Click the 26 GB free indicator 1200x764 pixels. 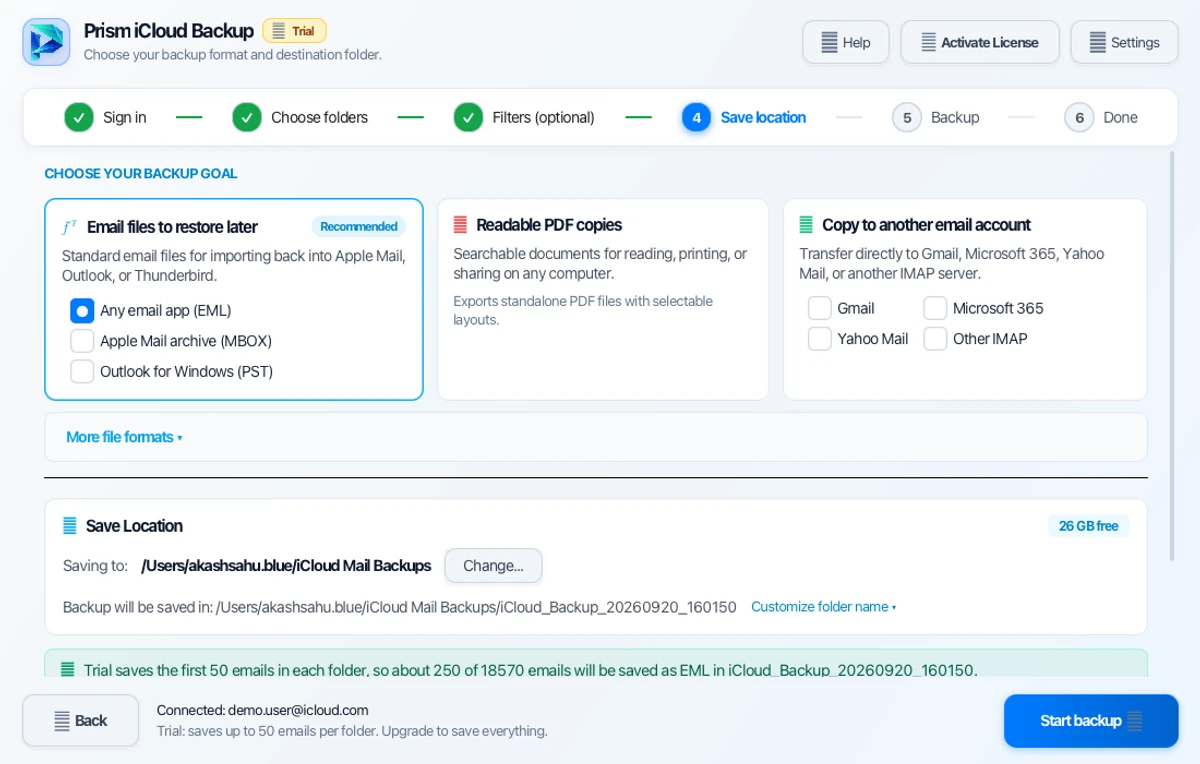click(x=1088, y=526)
